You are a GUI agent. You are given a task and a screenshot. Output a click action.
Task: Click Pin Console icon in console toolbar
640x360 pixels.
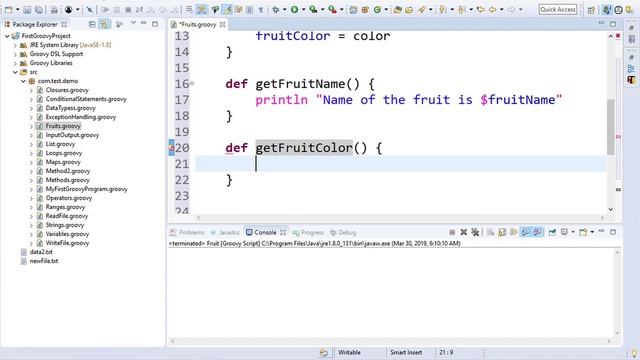(x=552, y=232)
